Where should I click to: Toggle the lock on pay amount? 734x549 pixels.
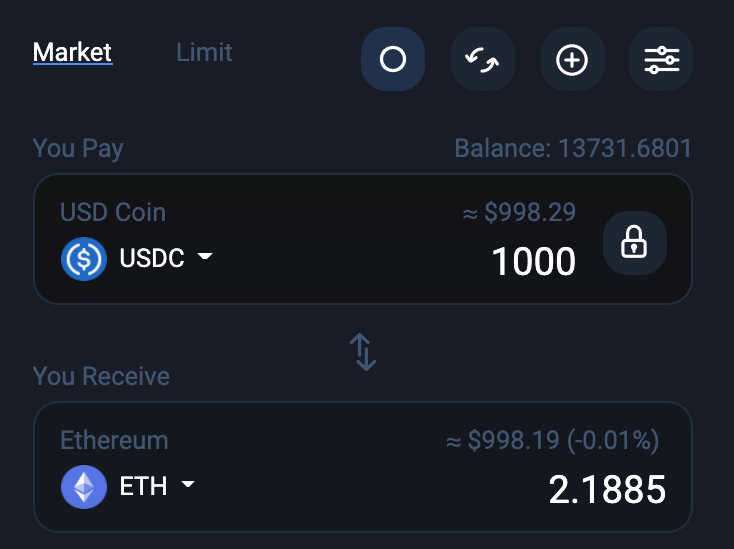(x=634, y=242)
